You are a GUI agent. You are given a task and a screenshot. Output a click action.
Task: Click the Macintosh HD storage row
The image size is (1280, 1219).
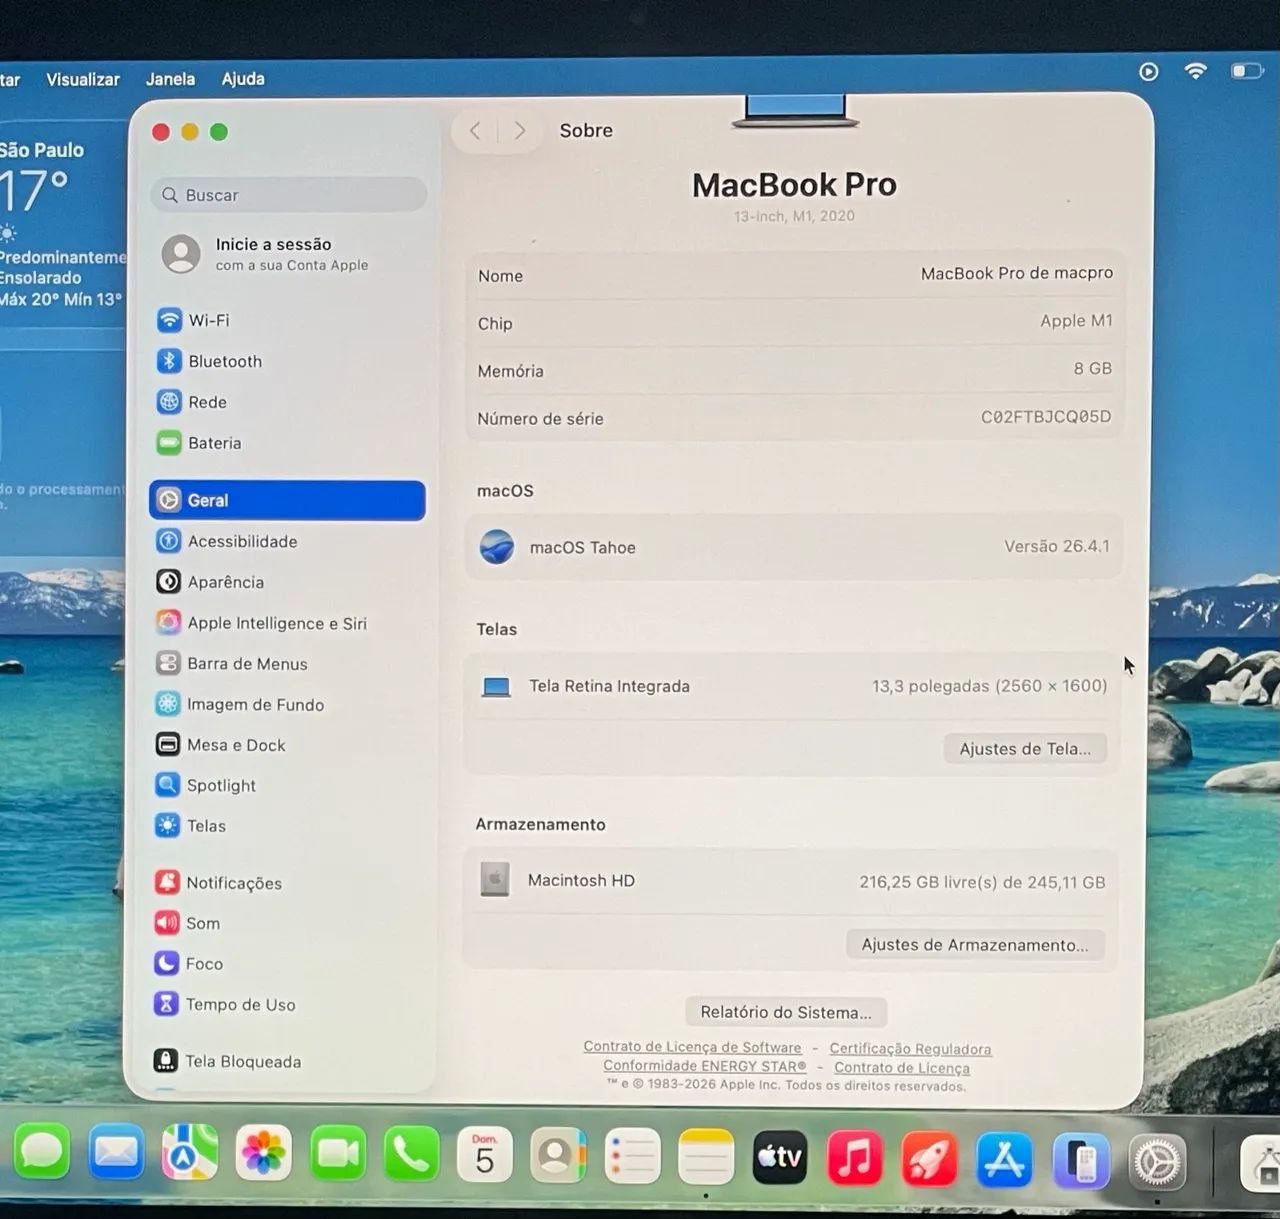point(793,881)
